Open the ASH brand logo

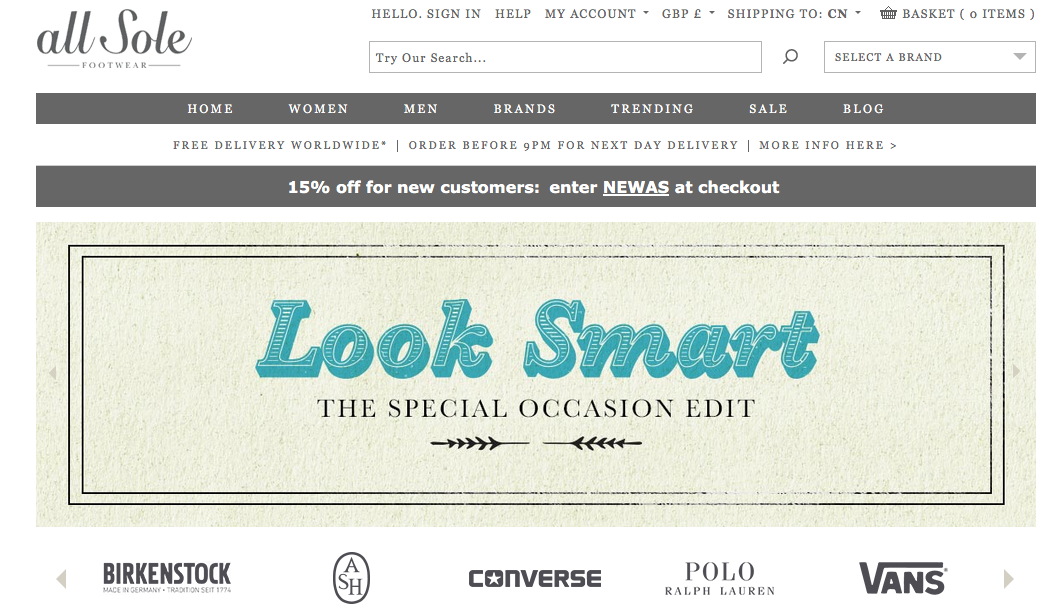click(352, 578)
